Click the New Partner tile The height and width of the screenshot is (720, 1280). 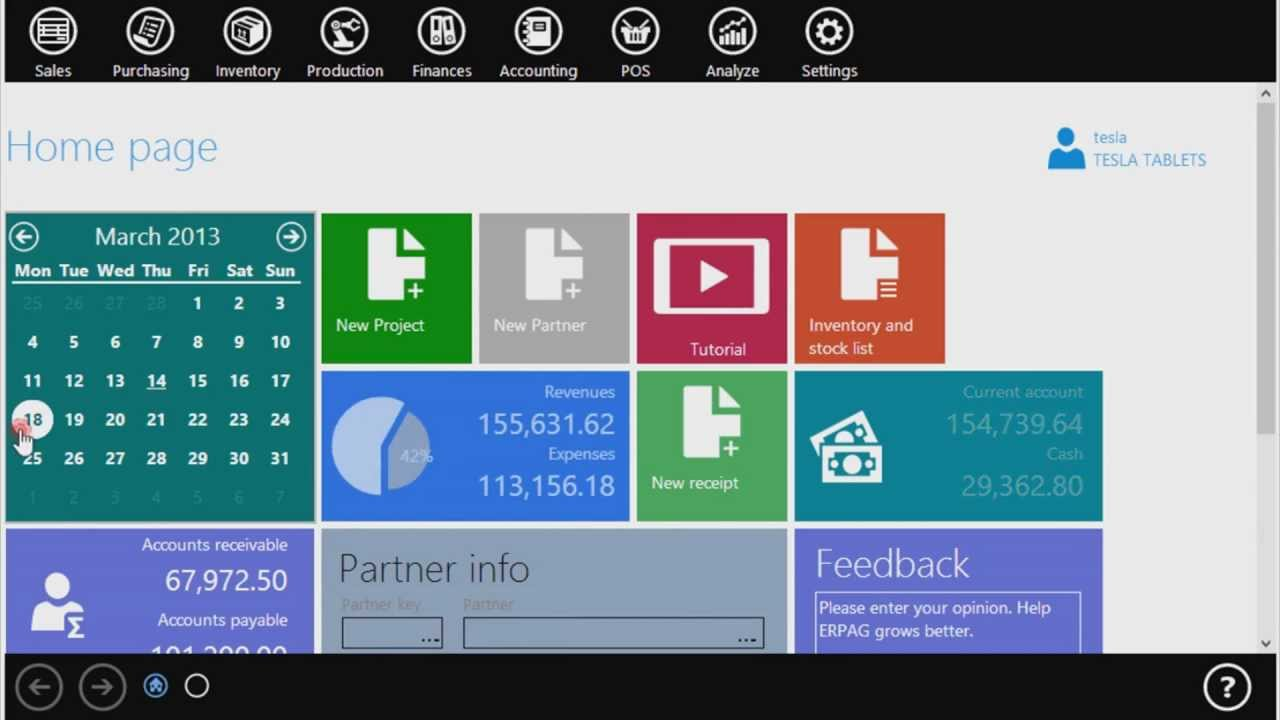coord(554,288)
